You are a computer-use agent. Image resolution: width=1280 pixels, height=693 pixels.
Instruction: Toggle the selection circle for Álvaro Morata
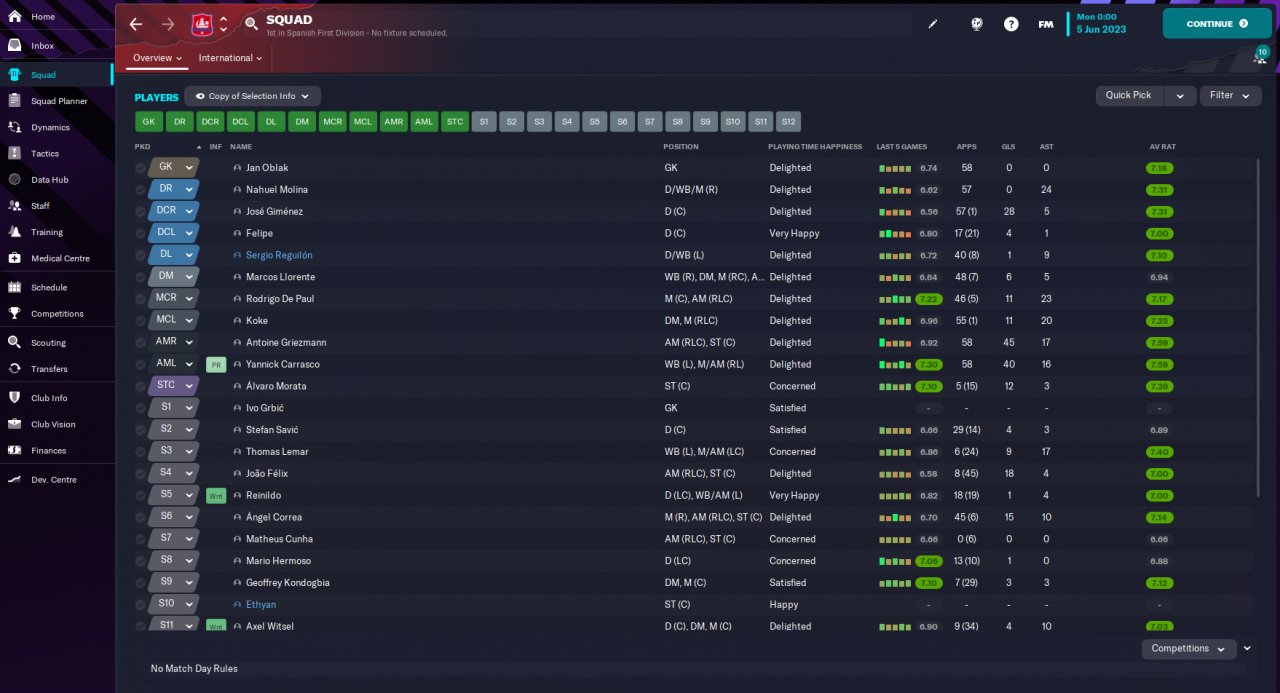140,386
